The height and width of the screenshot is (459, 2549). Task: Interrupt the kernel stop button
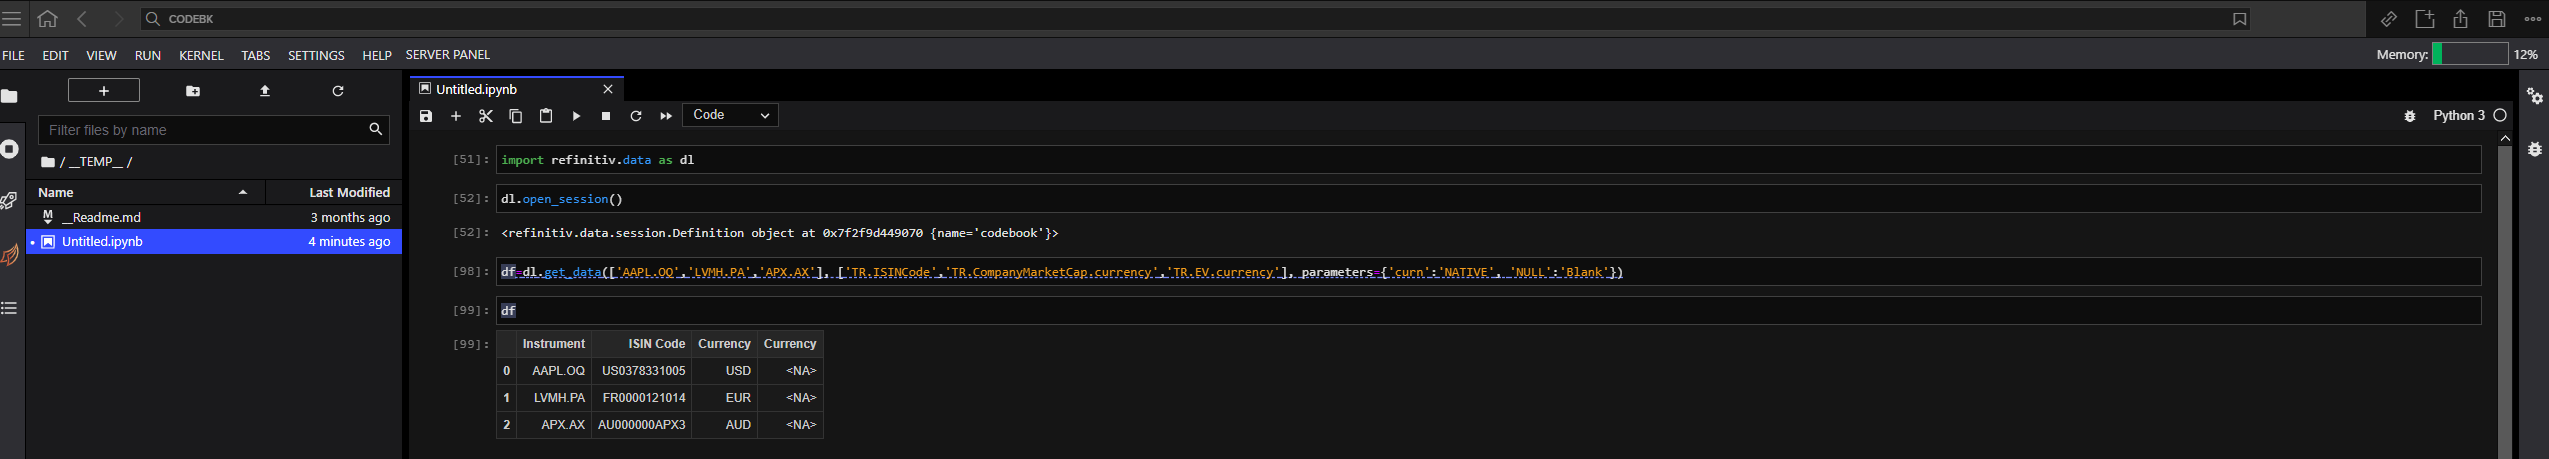606,116
